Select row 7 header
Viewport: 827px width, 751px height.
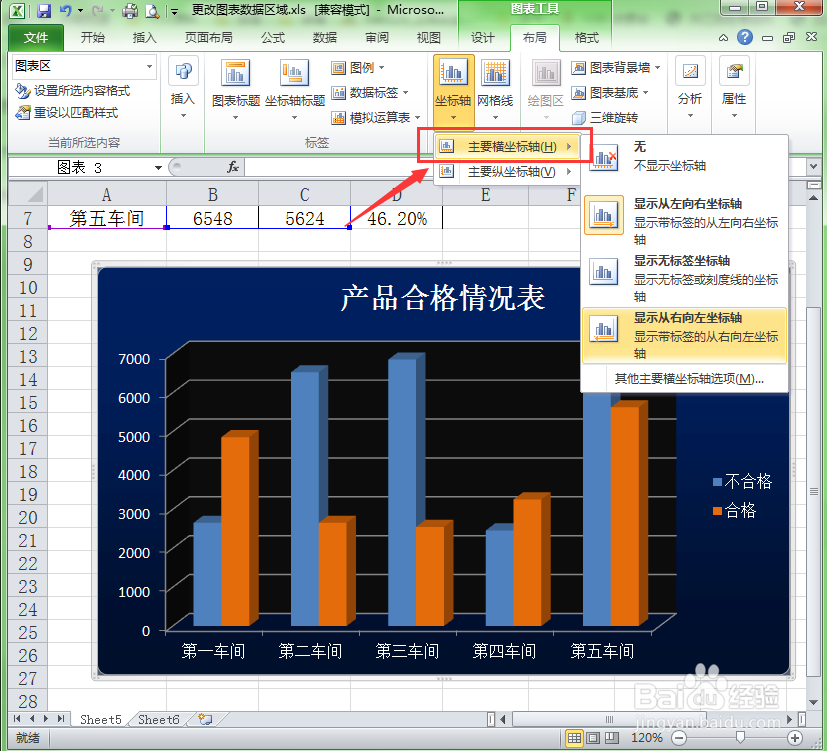[28, 218]
